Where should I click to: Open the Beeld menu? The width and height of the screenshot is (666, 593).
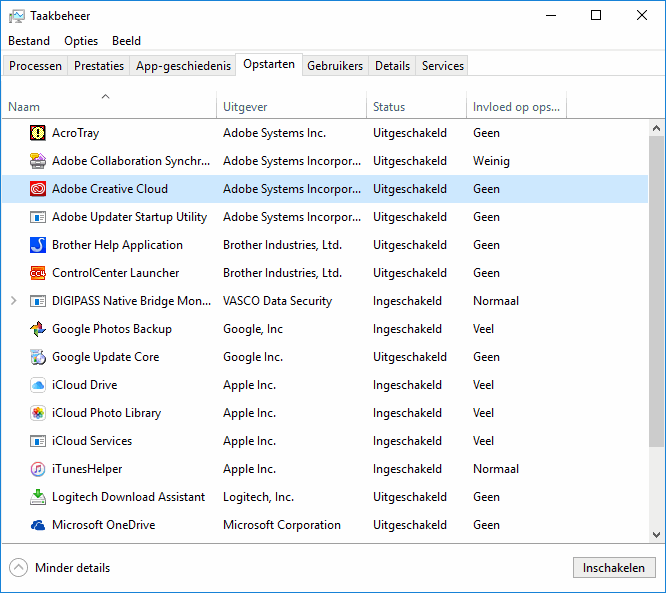(126, 41)
